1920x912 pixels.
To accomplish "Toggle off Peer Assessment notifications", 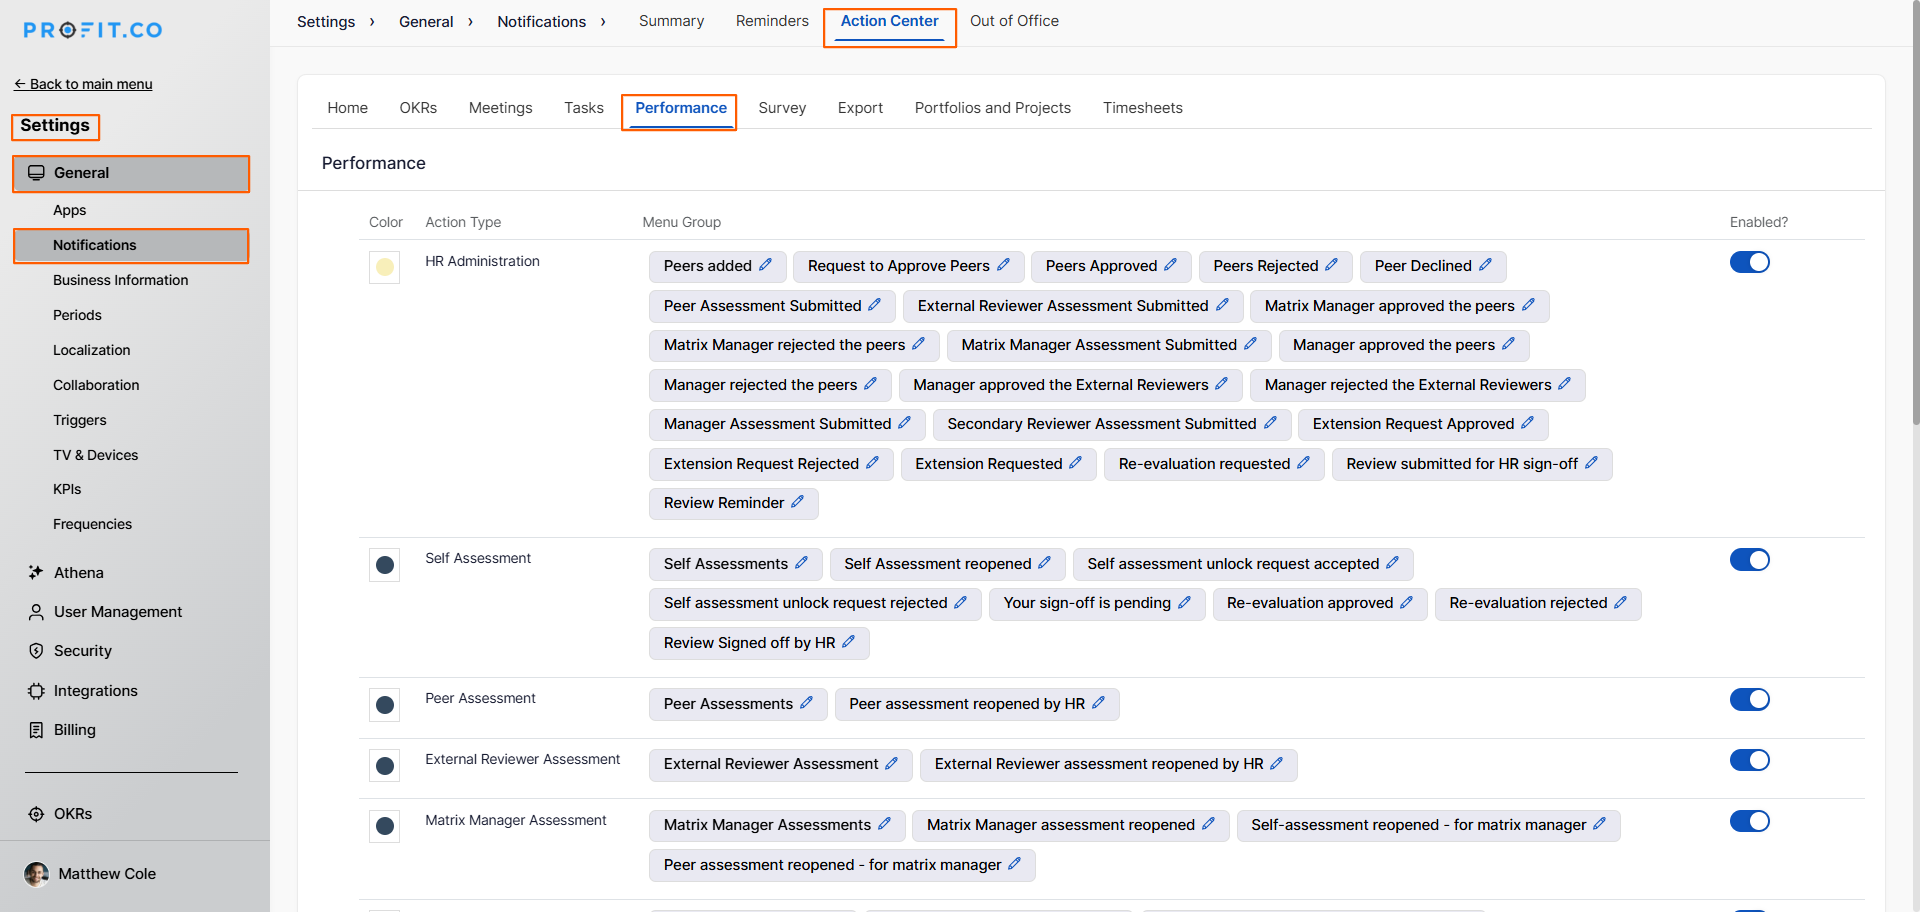I will coord(1749,700).
